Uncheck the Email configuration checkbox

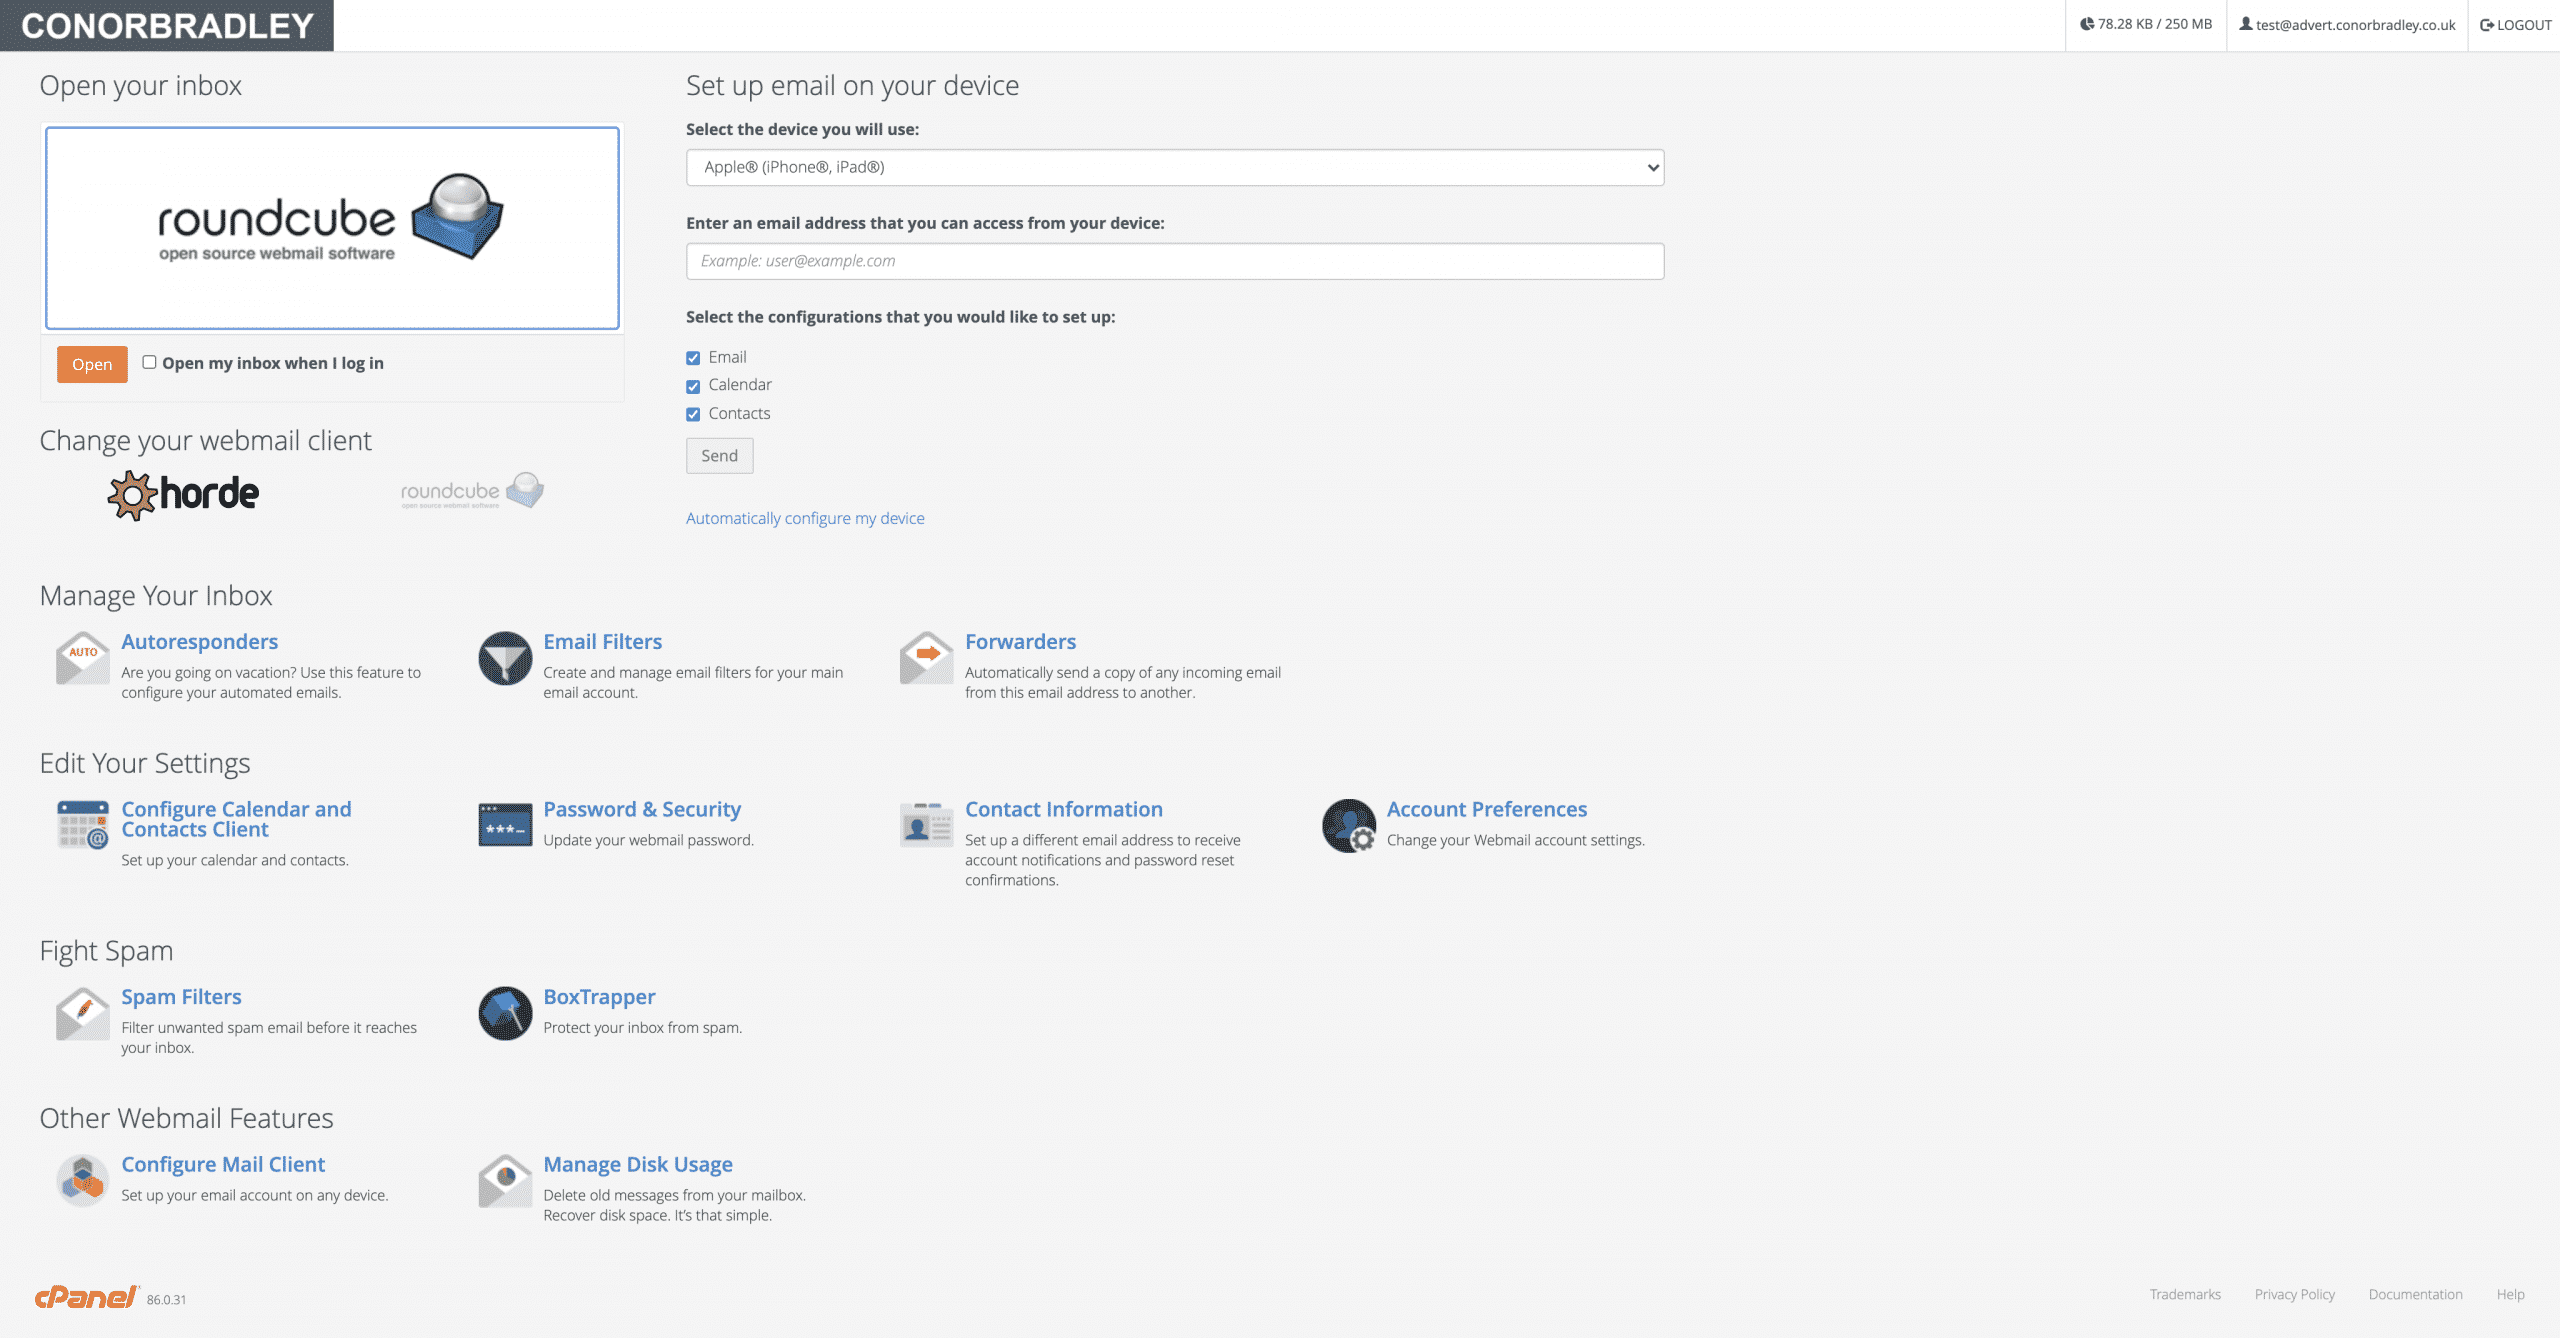pos(693,358)
